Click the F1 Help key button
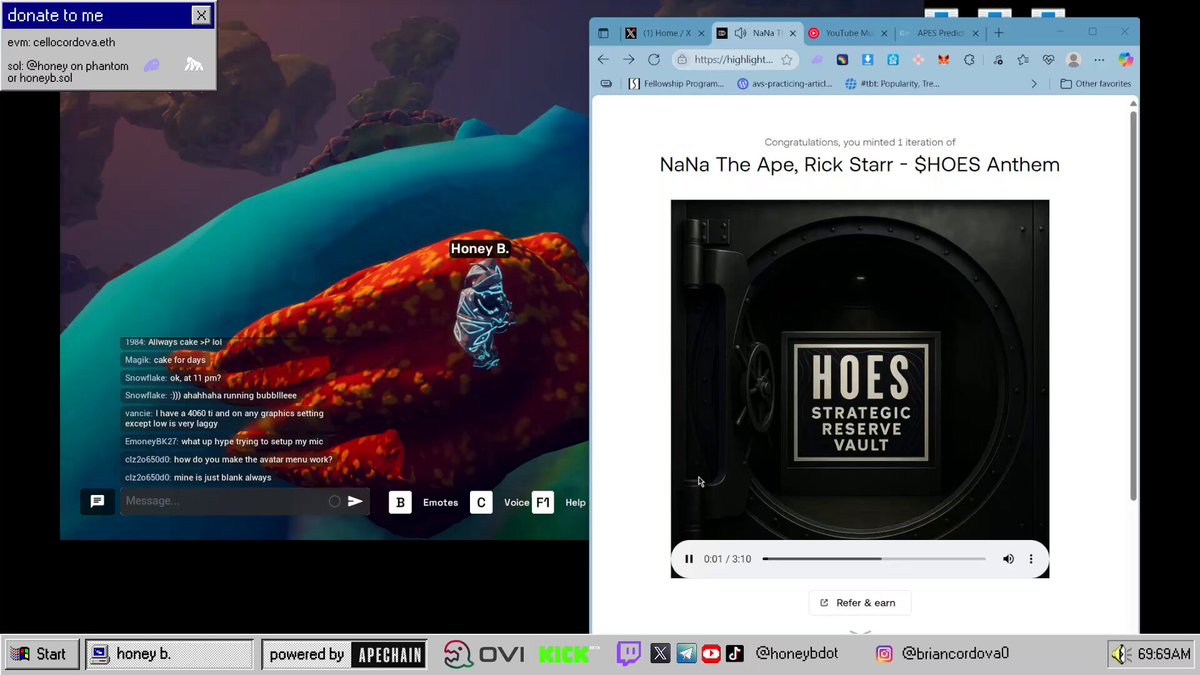 point(542,502)
